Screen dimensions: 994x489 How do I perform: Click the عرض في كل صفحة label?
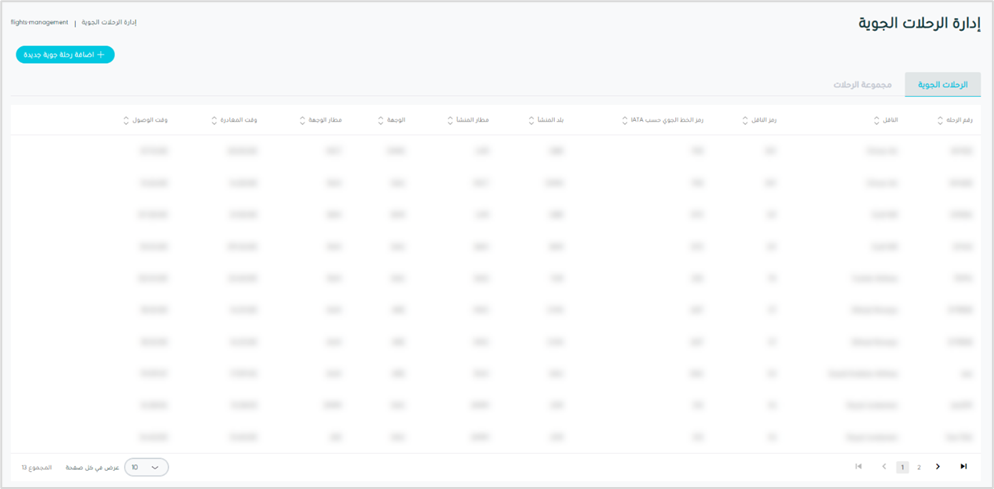tap(93, 467)
